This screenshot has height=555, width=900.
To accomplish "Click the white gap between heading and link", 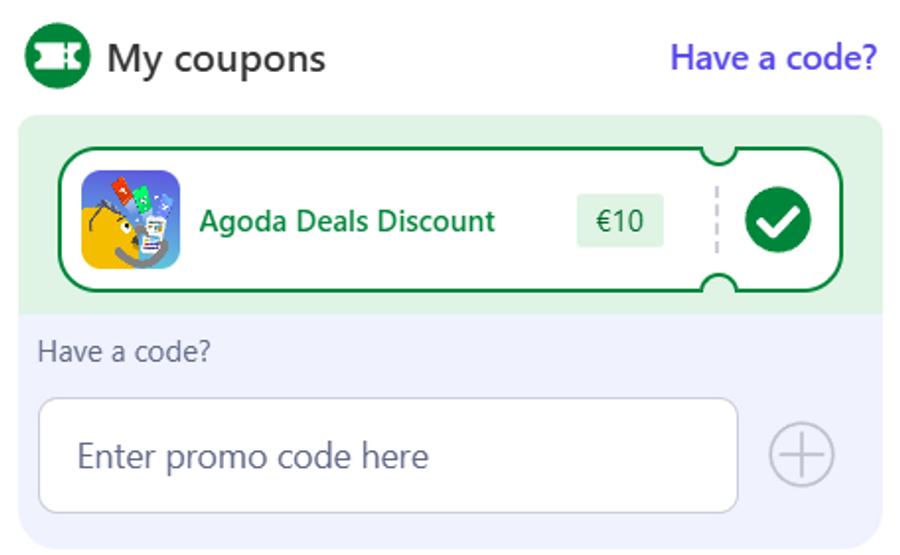I will pyautogui.click(x=500, y=58).
